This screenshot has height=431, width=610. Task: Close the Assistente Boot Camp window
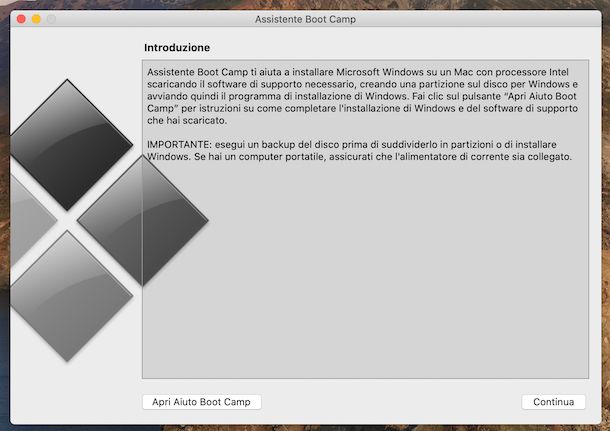(x=21, y=19)
